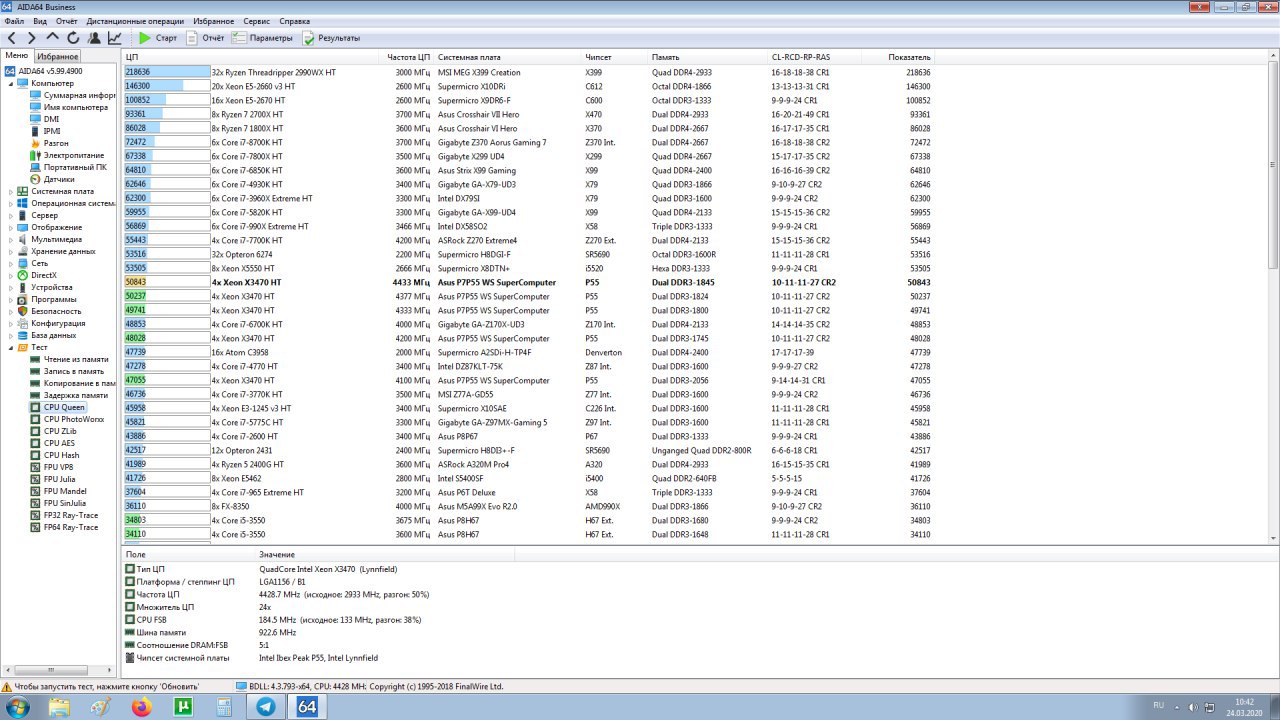Image resolution: width=1280 pixels, height=720 pixels.
Task: Open the Сервис menu
Action: (256, 21)
